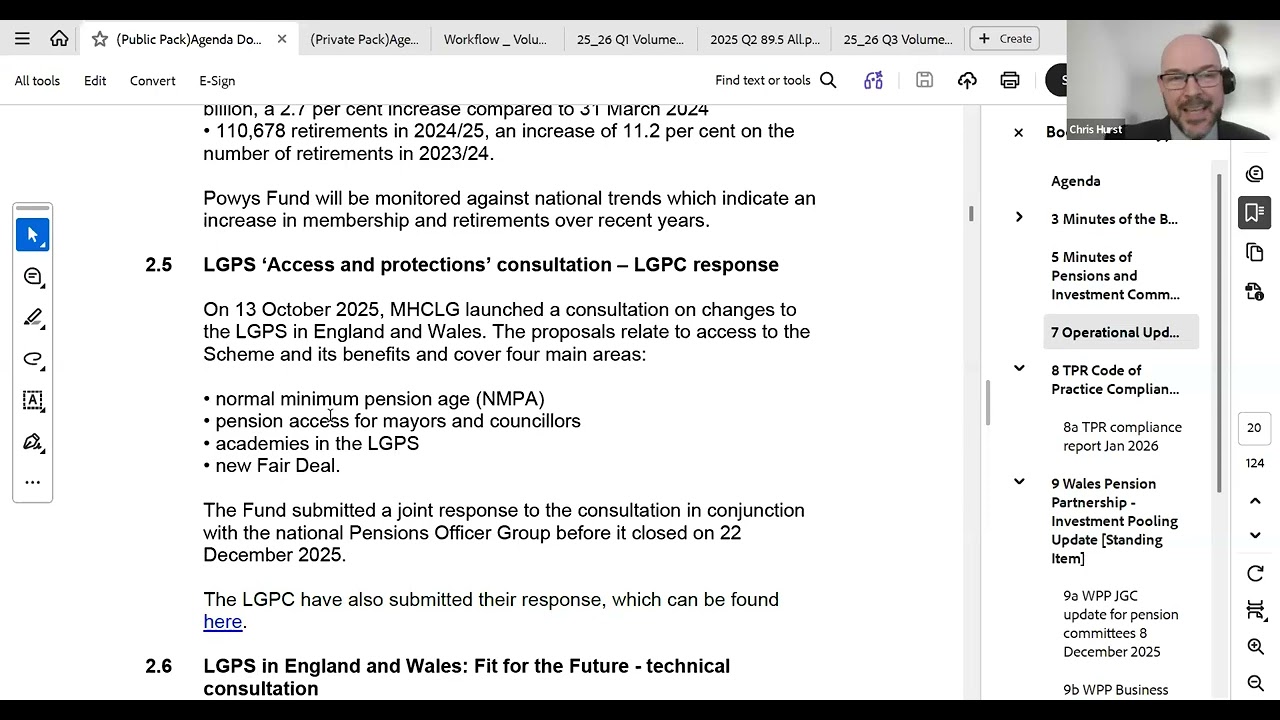This screenshot has height=720, width=1280.
Task: Click the Create button
Action: [1005, 39]
